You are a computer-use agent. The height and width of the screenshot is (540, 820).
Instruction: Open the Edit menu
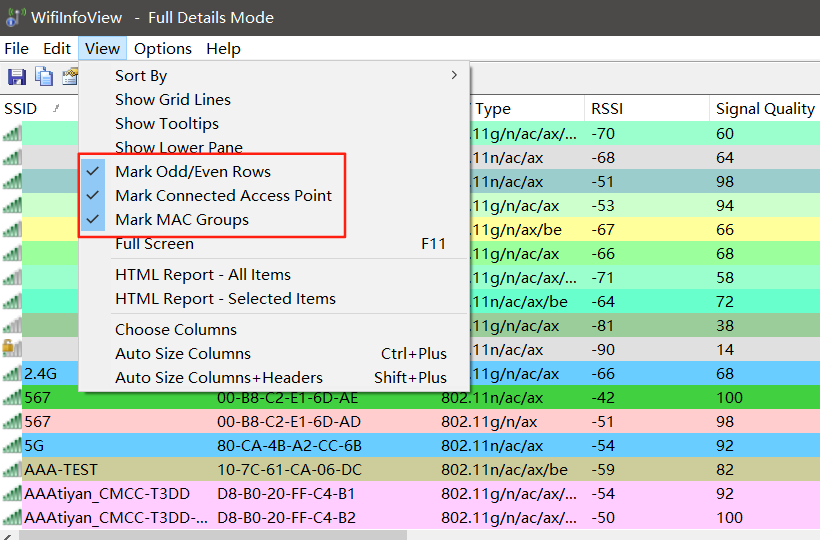56,49
